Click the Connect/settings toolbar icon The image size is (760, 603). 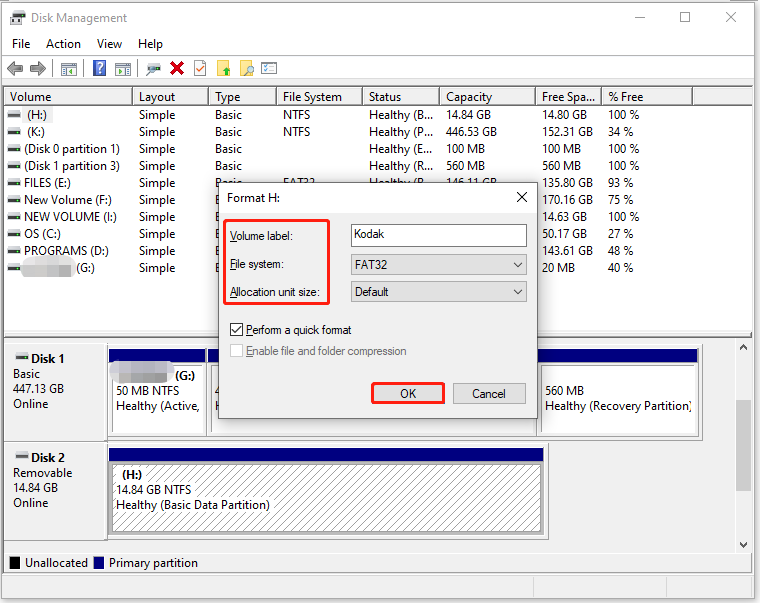[153, 69]
